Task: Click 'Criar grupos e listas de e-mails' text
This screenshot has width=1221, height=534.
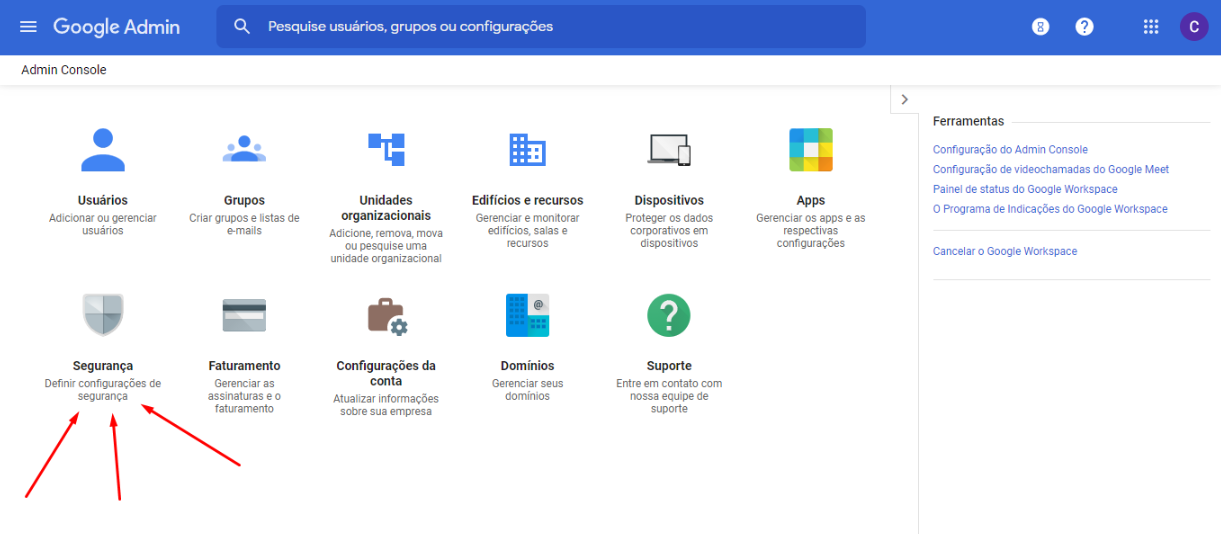Action: 244,224
